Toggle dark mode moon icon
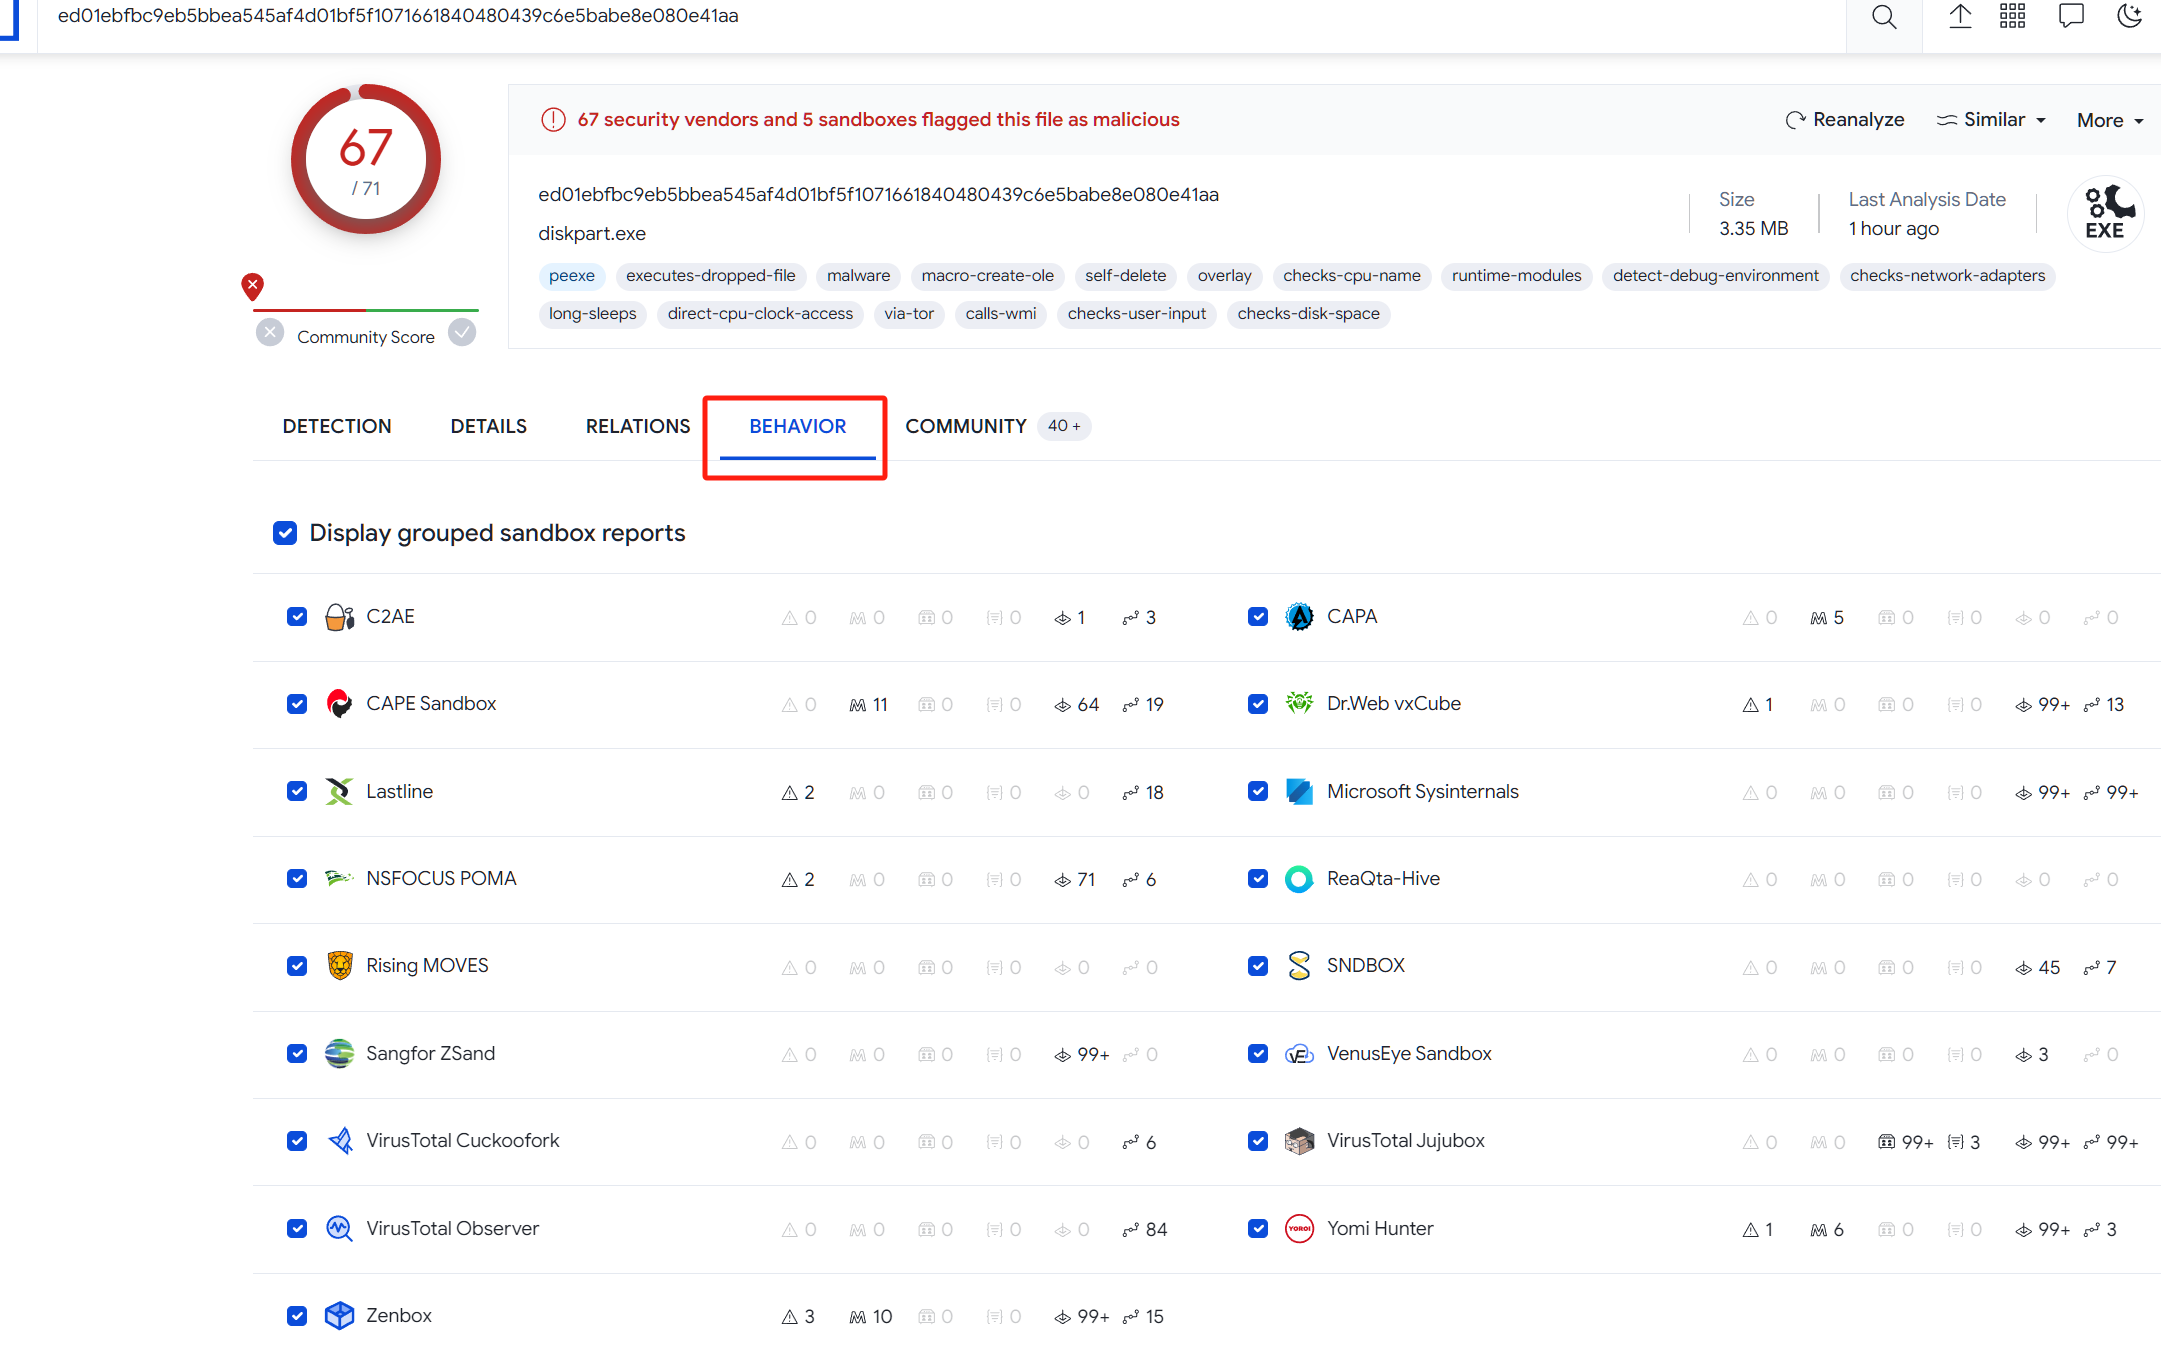2161x1353 pixels. (x=2130, y=16)
